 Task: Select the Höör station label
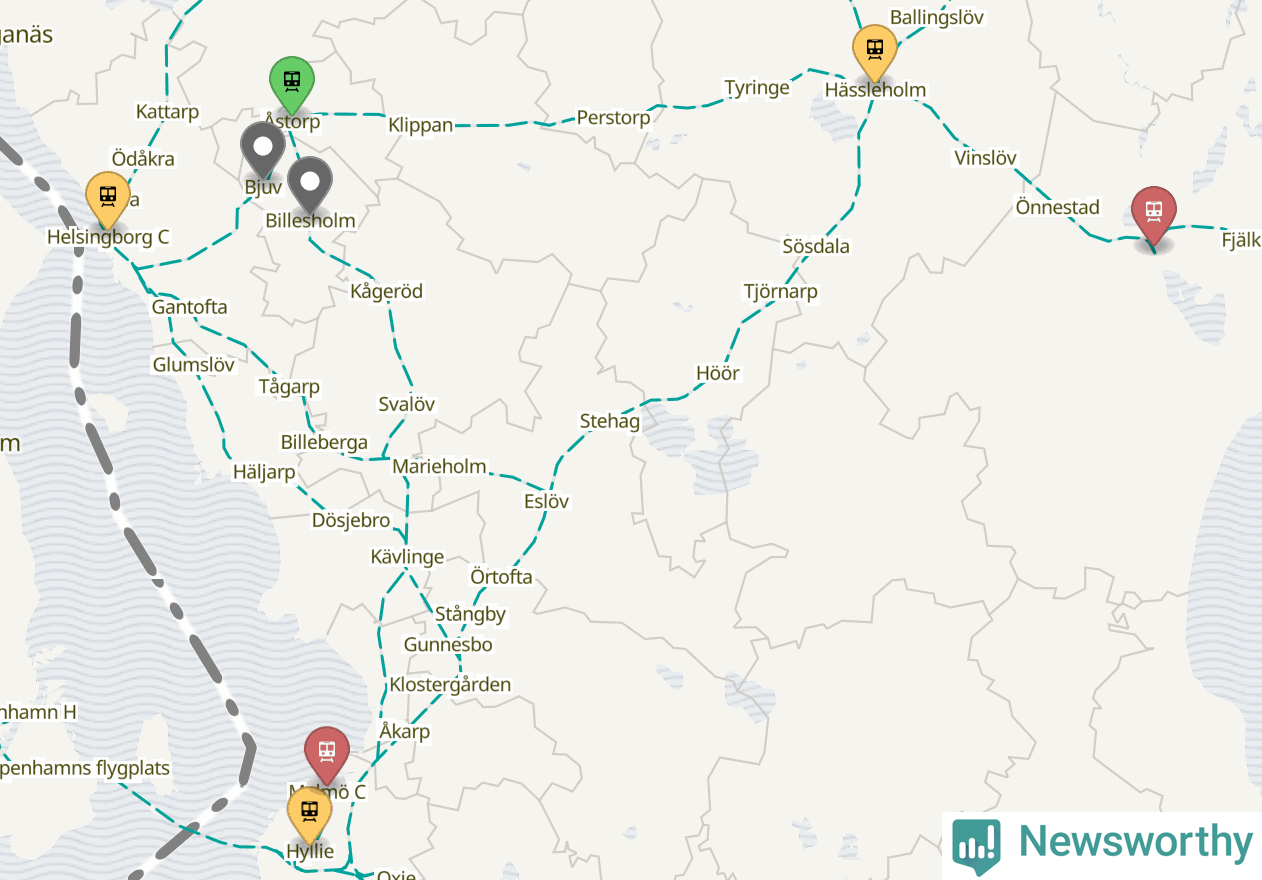[x=718, y=373]
